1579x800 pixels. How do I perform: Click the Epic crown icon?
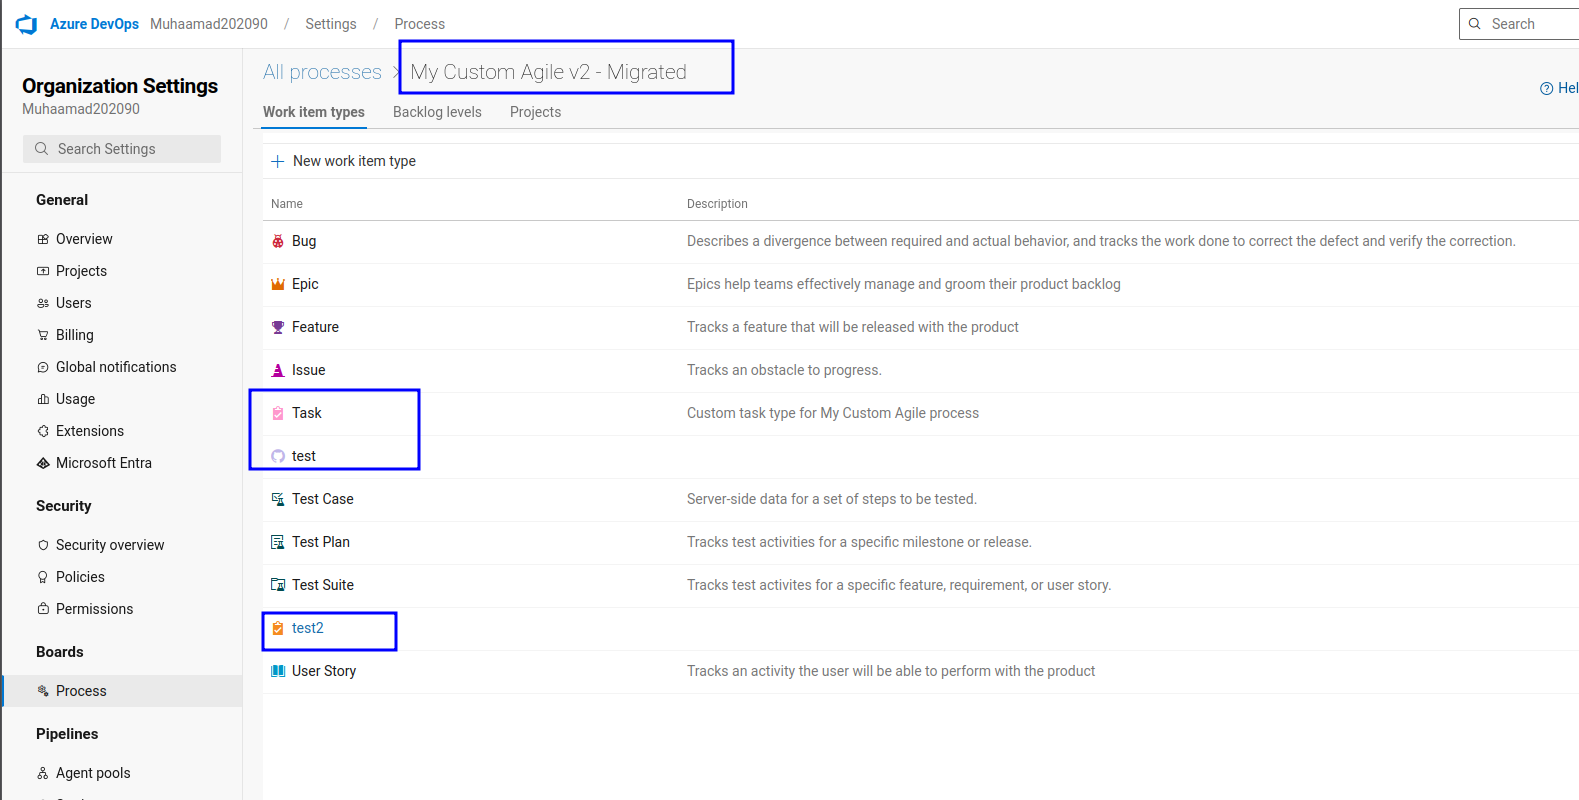click(278, 284)
